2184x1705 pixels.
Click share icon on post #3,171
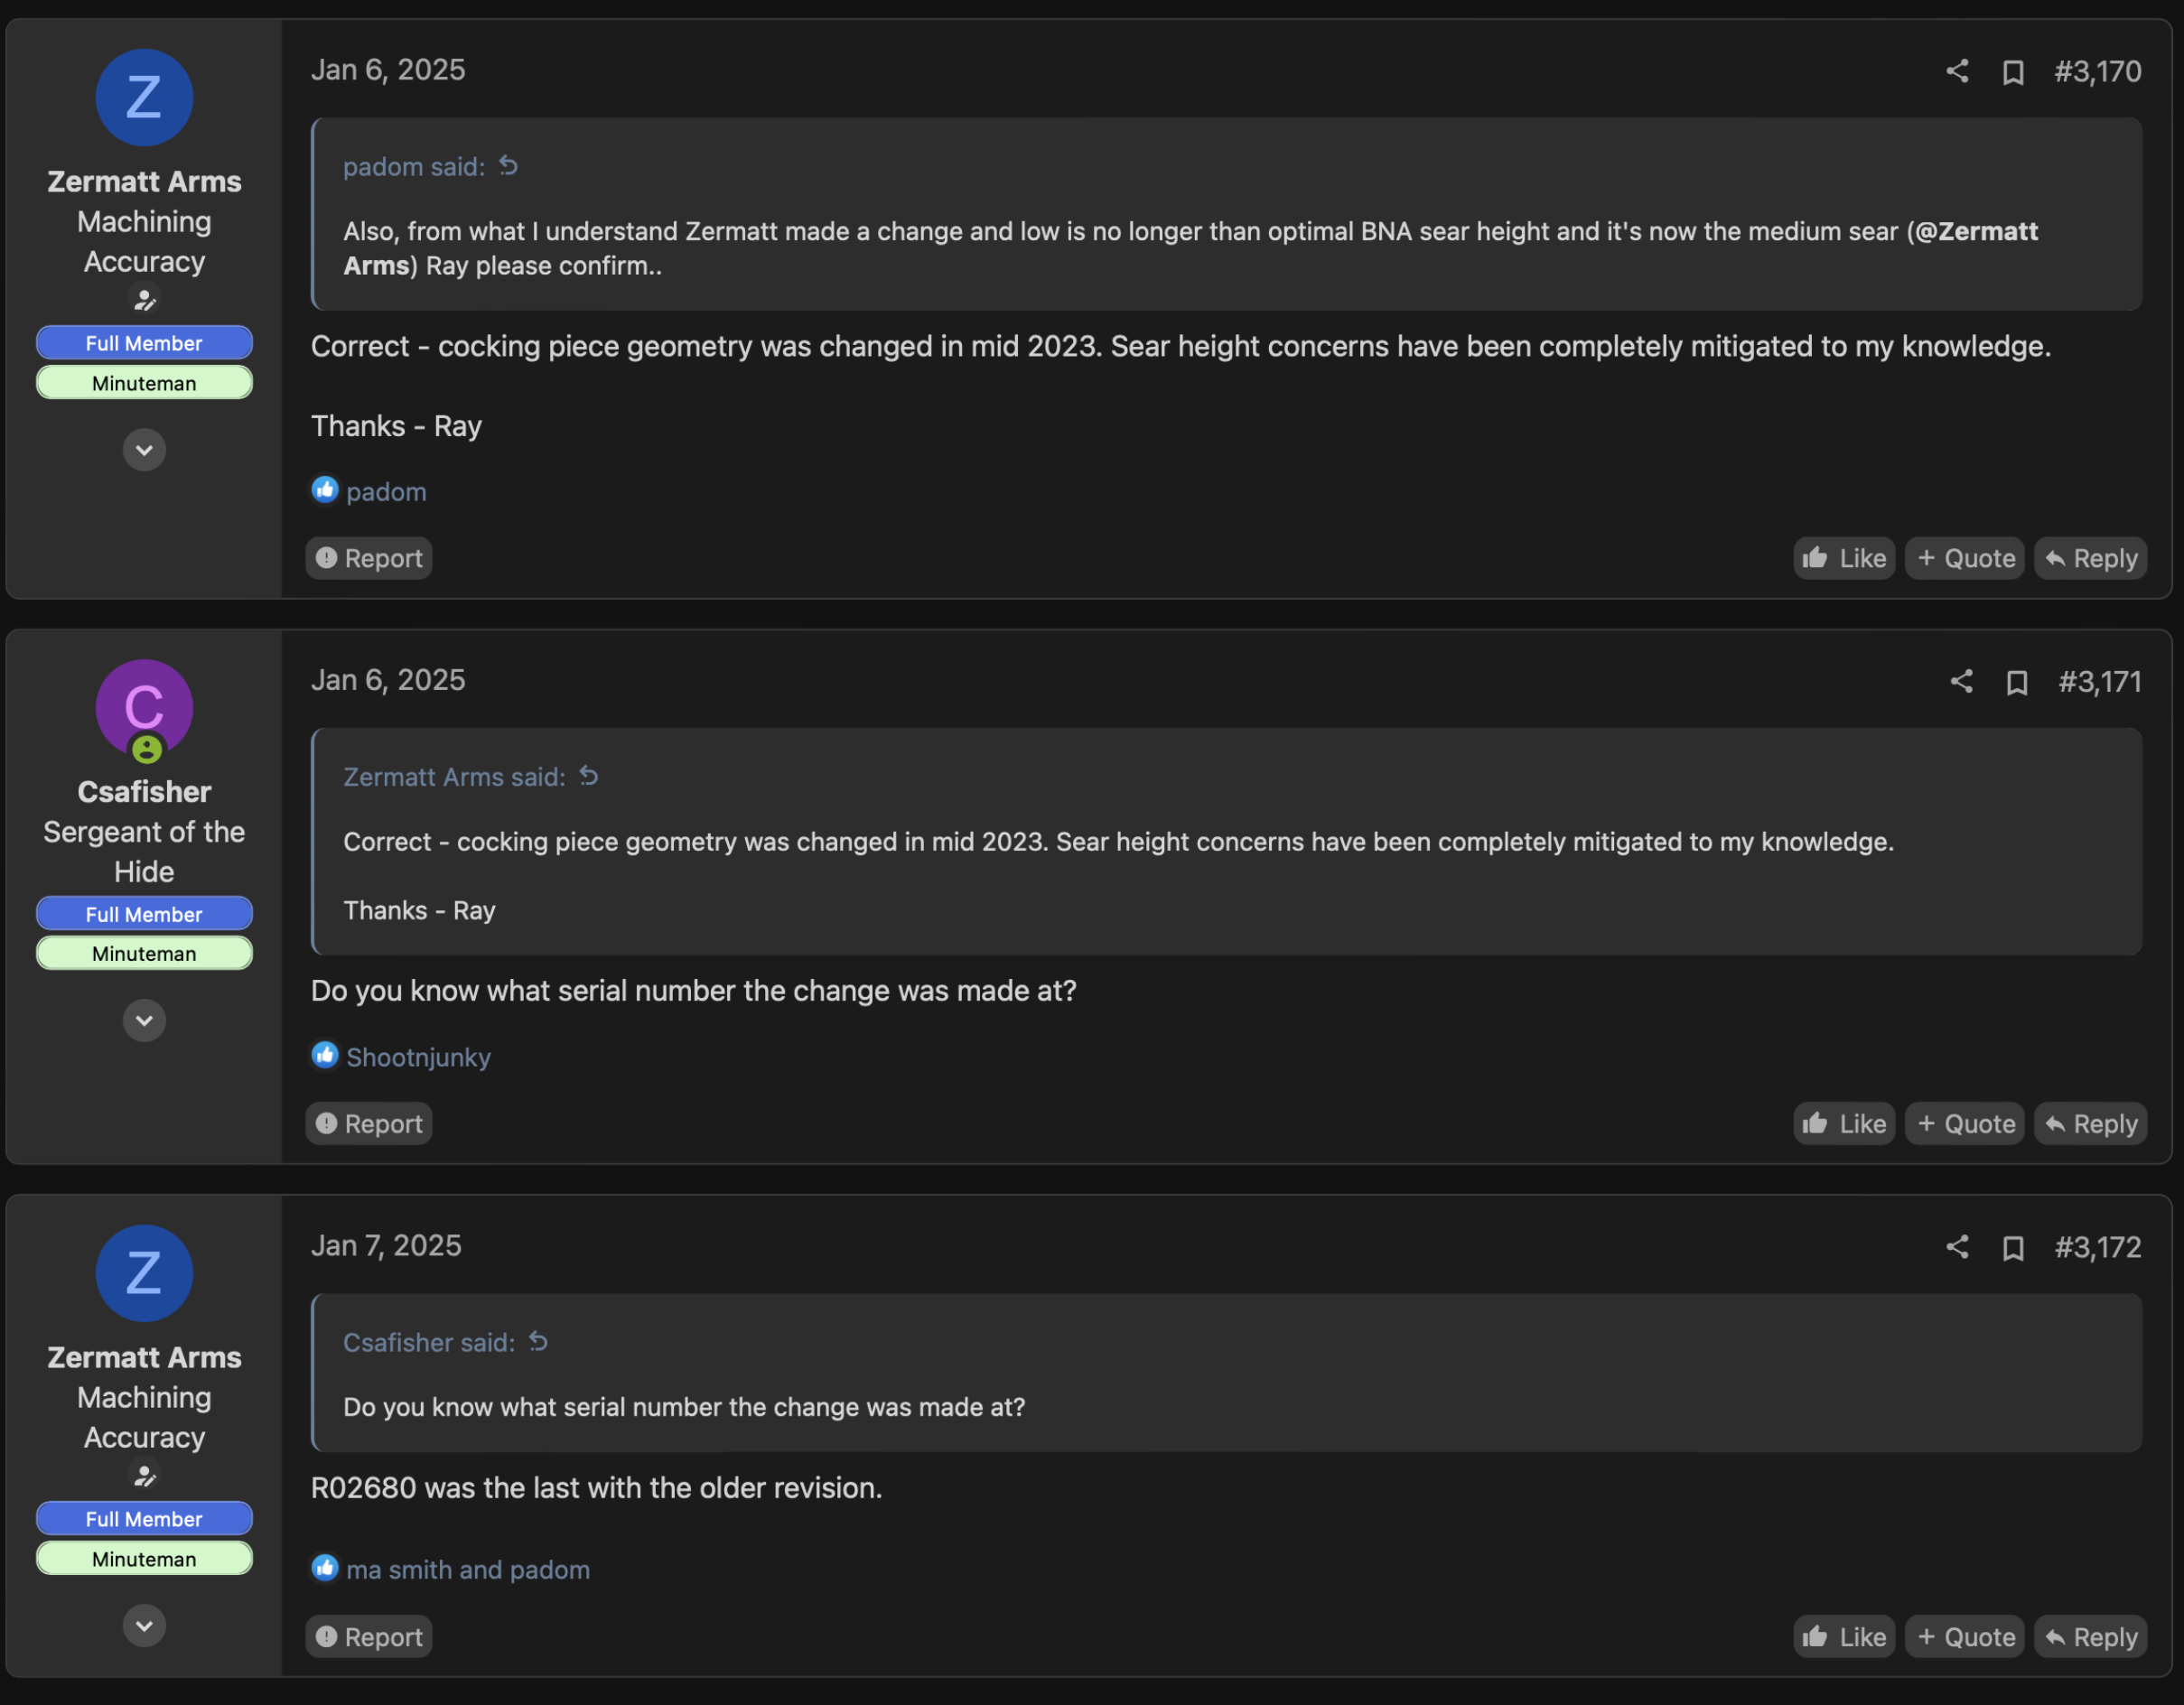click(1961, 682)
